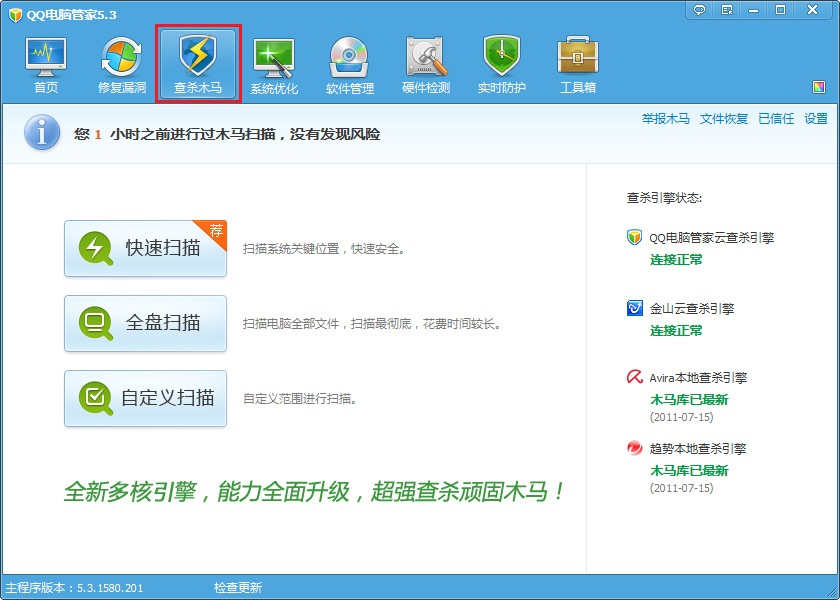Image resolution: width=840 pixels, height=600 pixels.
Task: Open the main menu icon in title bar
Action: [727, 9]
